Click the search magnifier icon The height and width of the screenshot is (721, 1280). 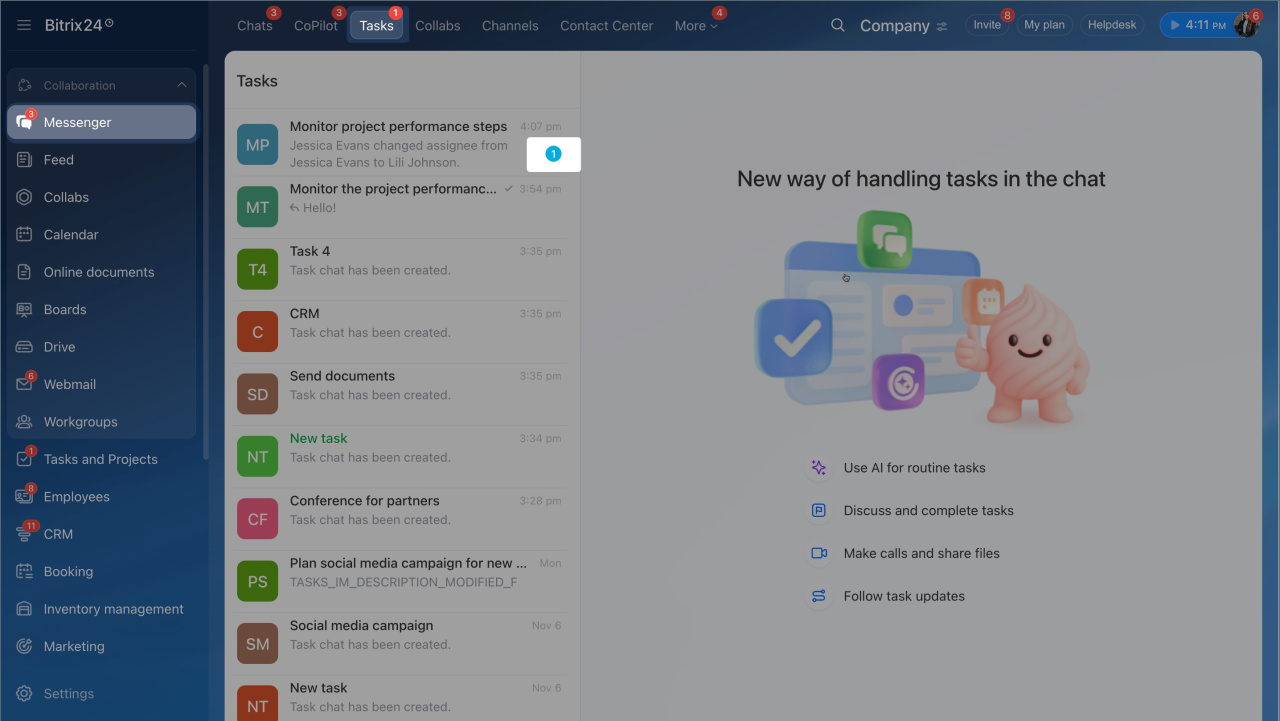pyautogui.click(x=838, y=25)
